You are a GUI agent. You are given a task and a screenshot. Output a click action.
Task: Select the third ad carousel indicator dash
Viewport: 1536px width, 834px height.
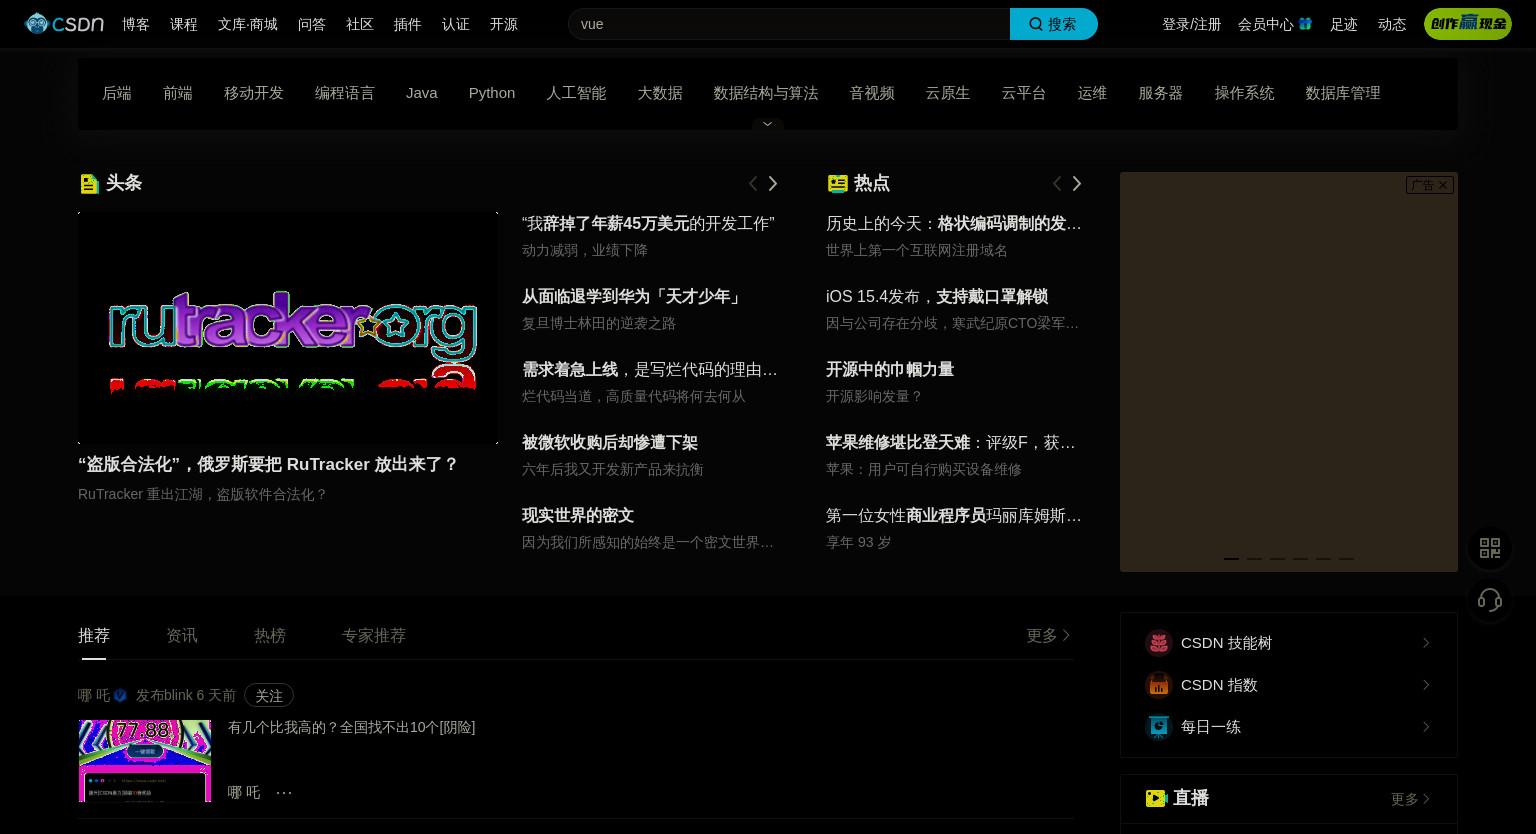pyautogui.click(x=1277, y=559)
